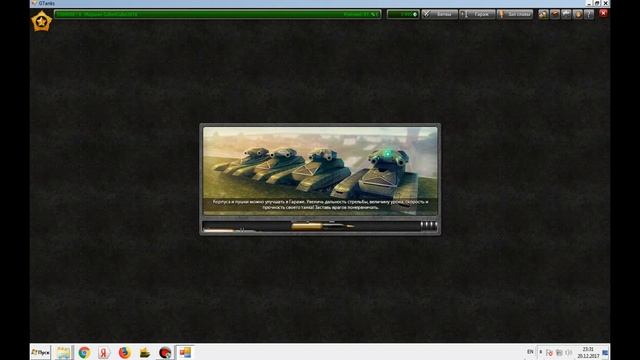Launch Yandex browser from the taskbar
Screen dimensions: 640x360
click(104, 352)
